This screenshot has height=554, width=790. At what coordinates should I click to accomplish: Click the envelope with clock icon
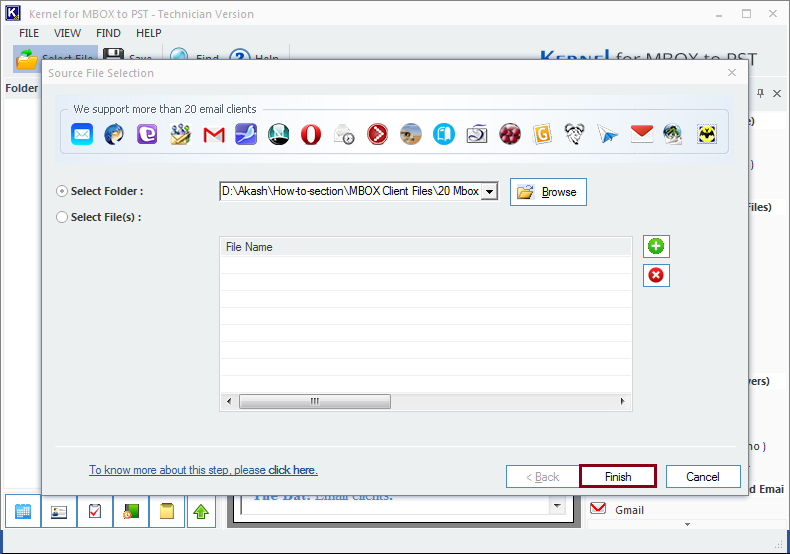tap(344, 134)
